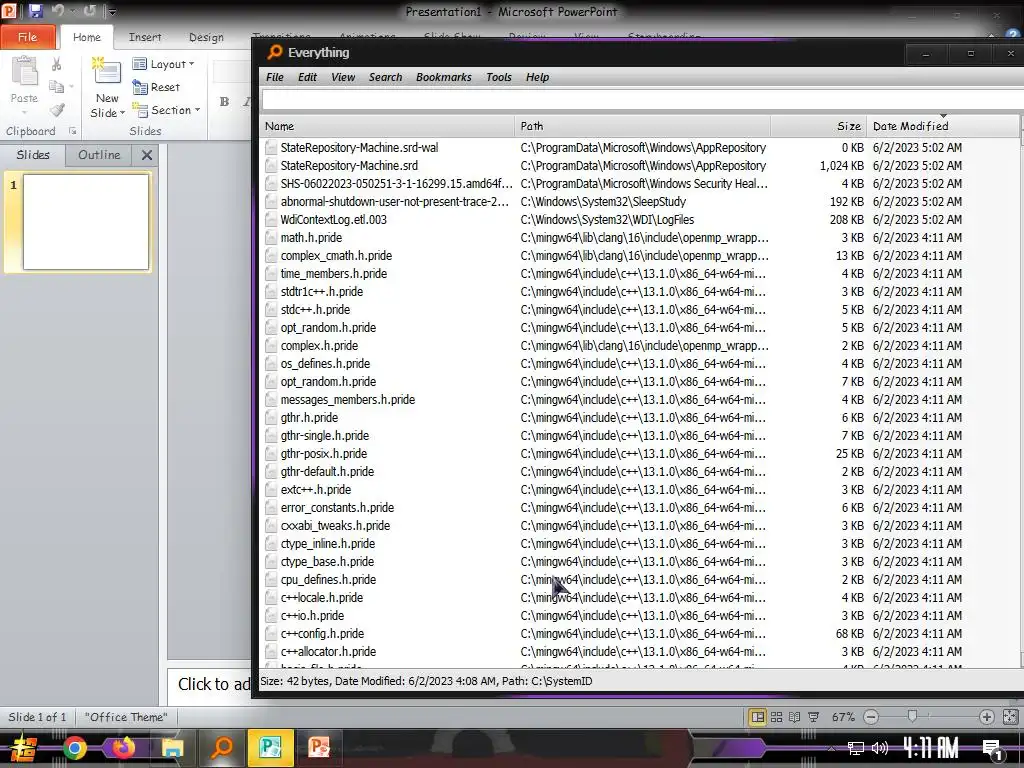Open Firefox from the taskbar
Viewport: 1024px width, 768px height.
pos(123,748)
